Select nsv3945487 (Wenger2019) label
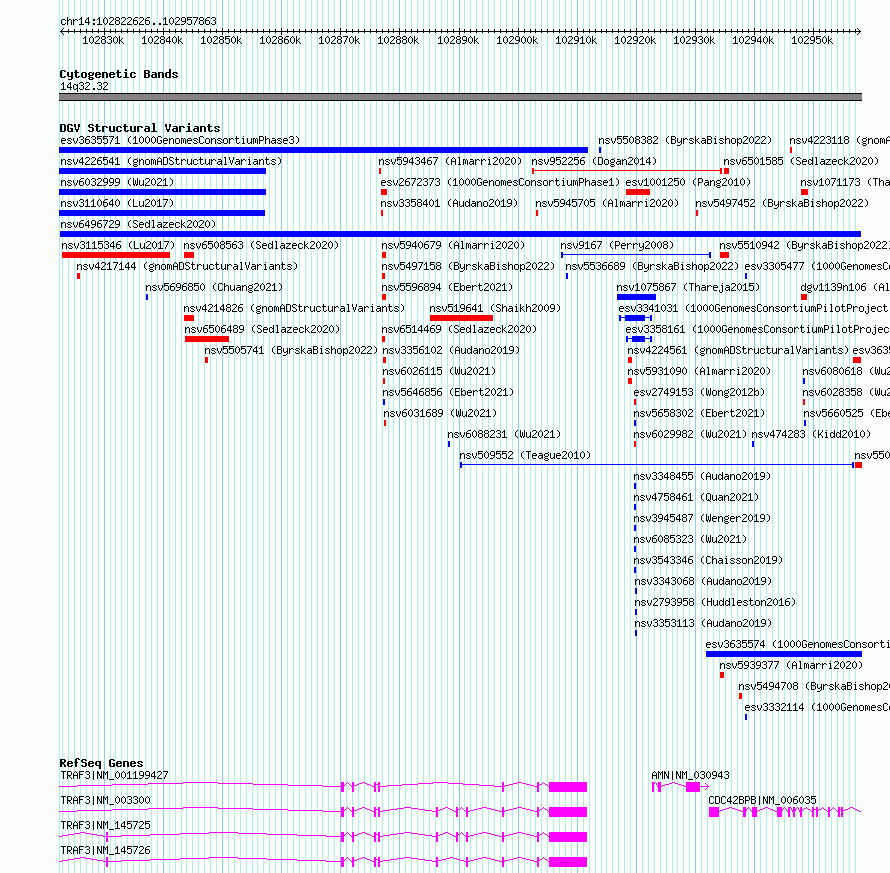 (x=702, y=518)
